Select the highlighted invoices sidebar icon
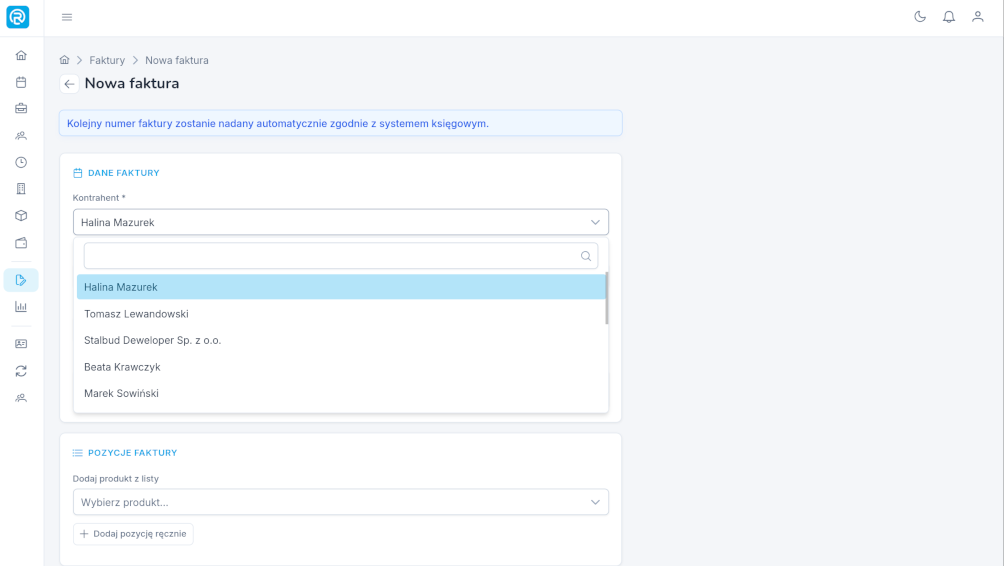The height and width of the screenshot is (566, 1006). pyautogui.click(x=21, y=280)
